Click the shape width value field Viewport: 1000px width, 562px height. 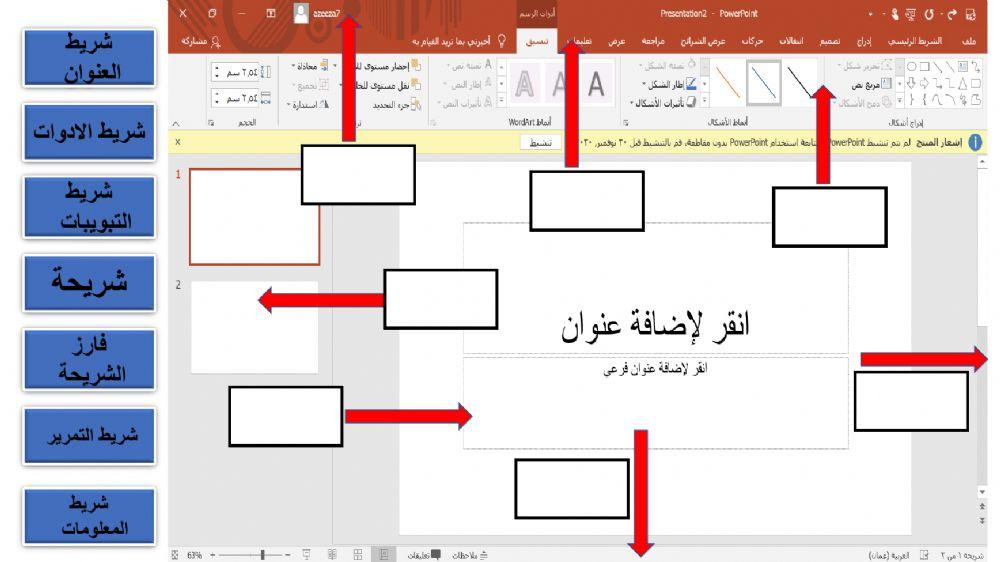click(240, 98)
